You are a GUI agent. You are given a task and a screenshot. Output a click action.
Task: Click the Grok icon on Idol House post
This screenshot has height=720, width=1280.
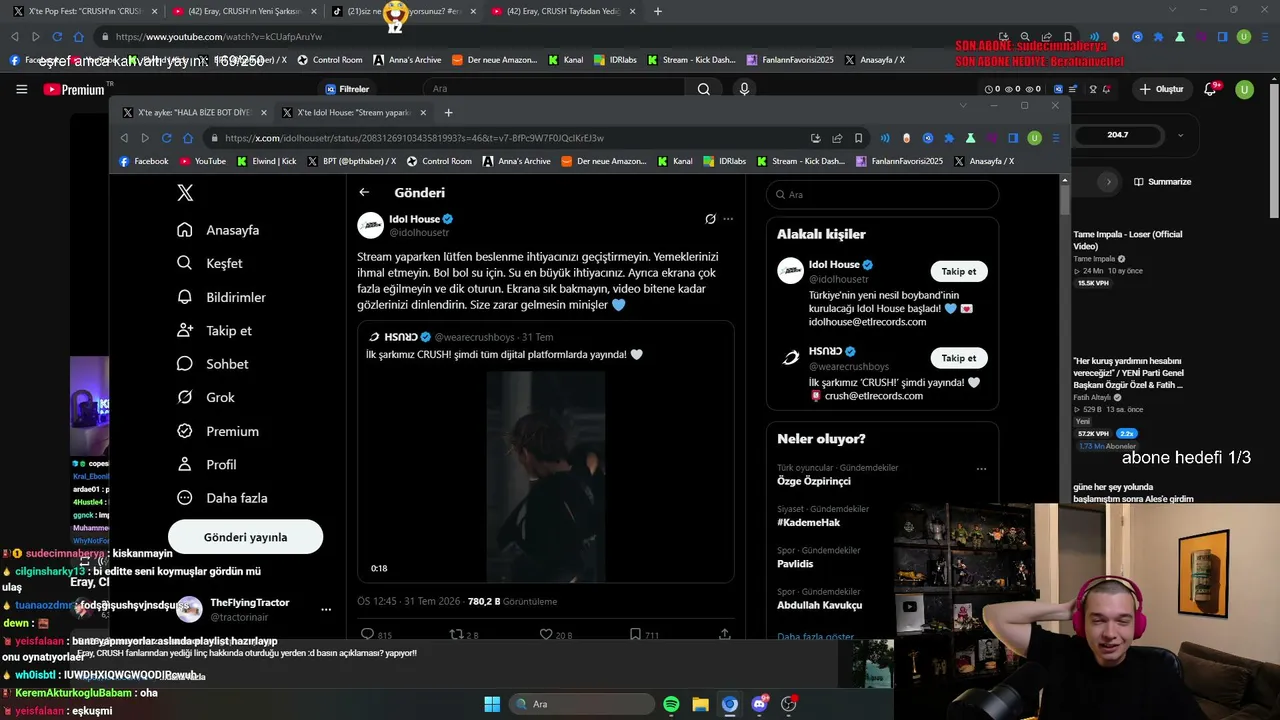pyautogui.click(x=710, y=219)
